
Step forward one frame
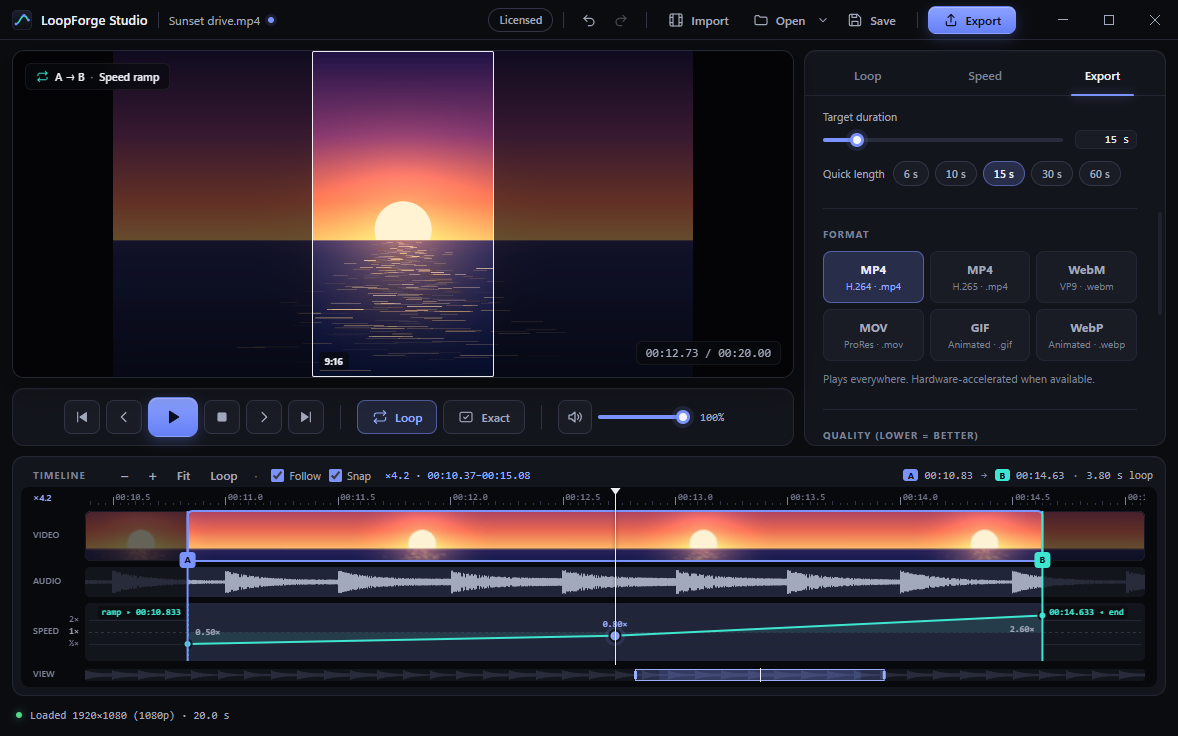pos(264,417)
